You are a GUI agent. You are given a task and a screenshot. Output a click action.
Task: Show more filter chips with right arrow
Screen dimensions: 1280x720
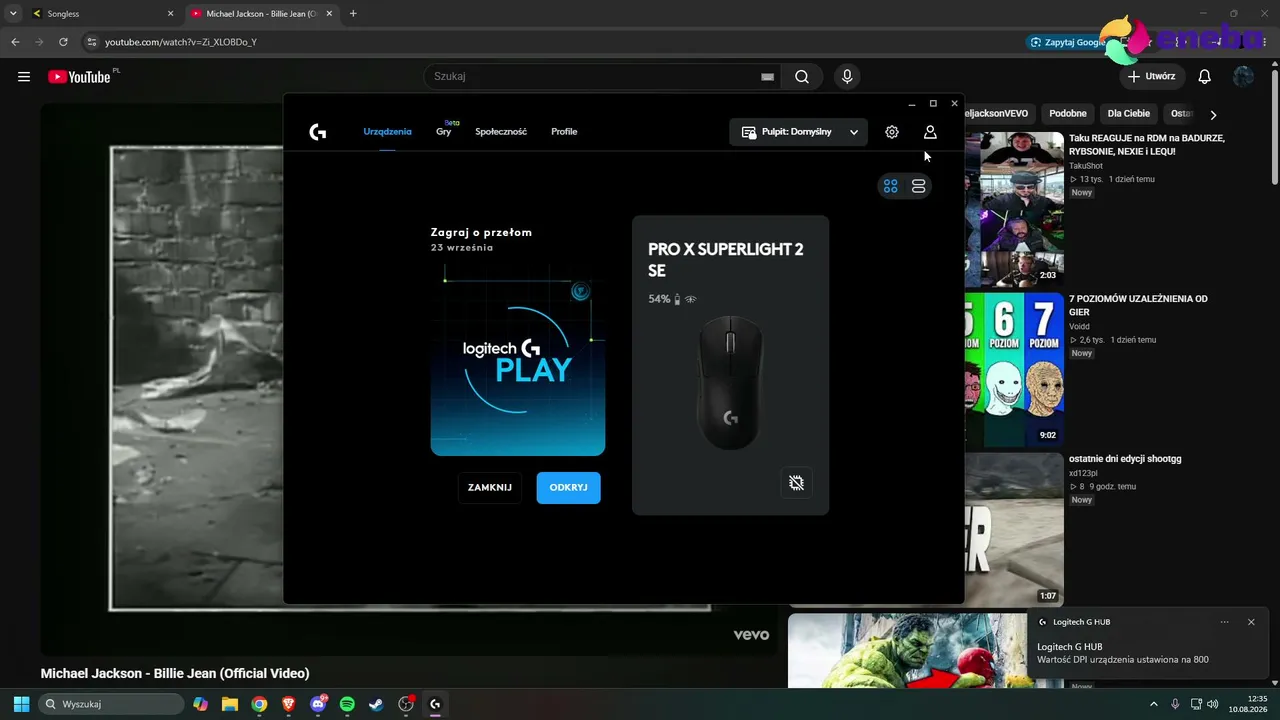(x=1213, y=115)
